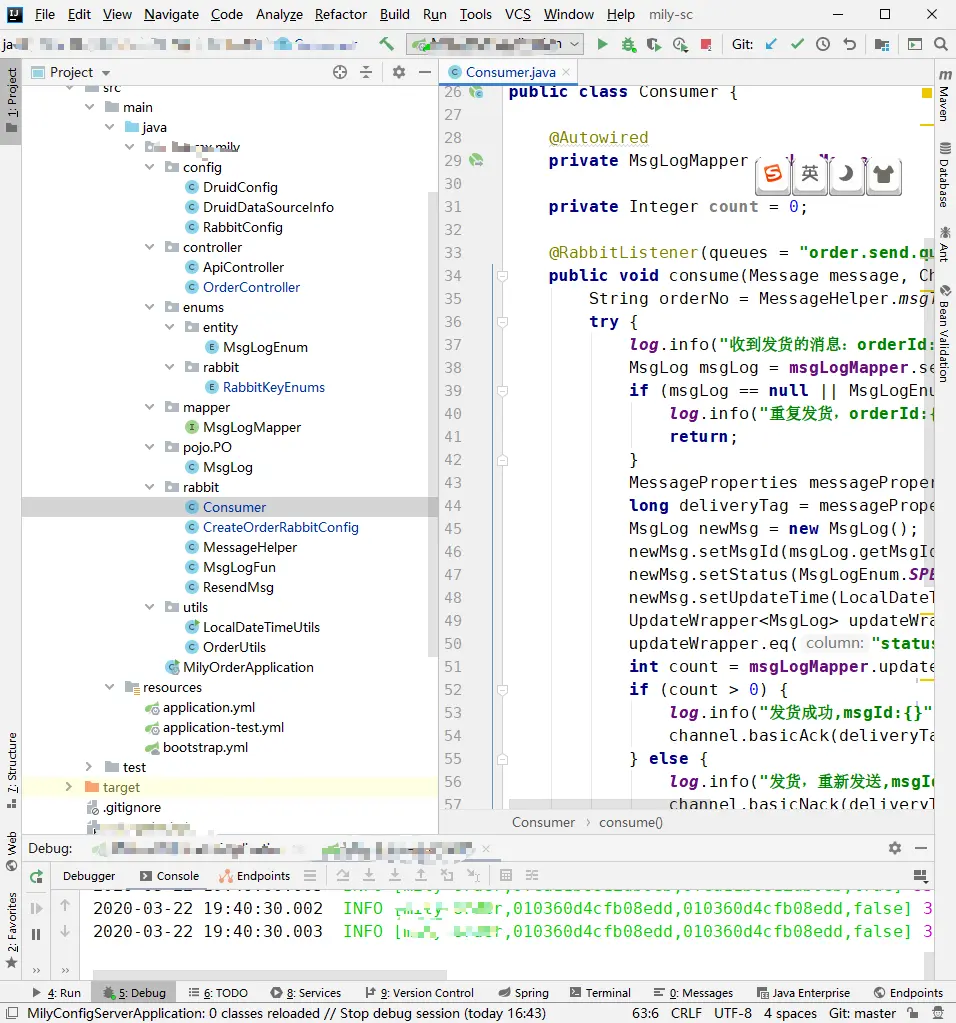Close the Consumer.java editor tab
The height and width of the screenshot is (1023, 956).
tap(566, 72)
